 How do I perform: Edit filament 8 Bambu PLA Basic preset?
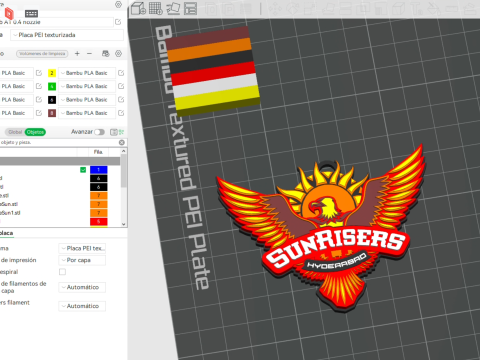(121, 113)
